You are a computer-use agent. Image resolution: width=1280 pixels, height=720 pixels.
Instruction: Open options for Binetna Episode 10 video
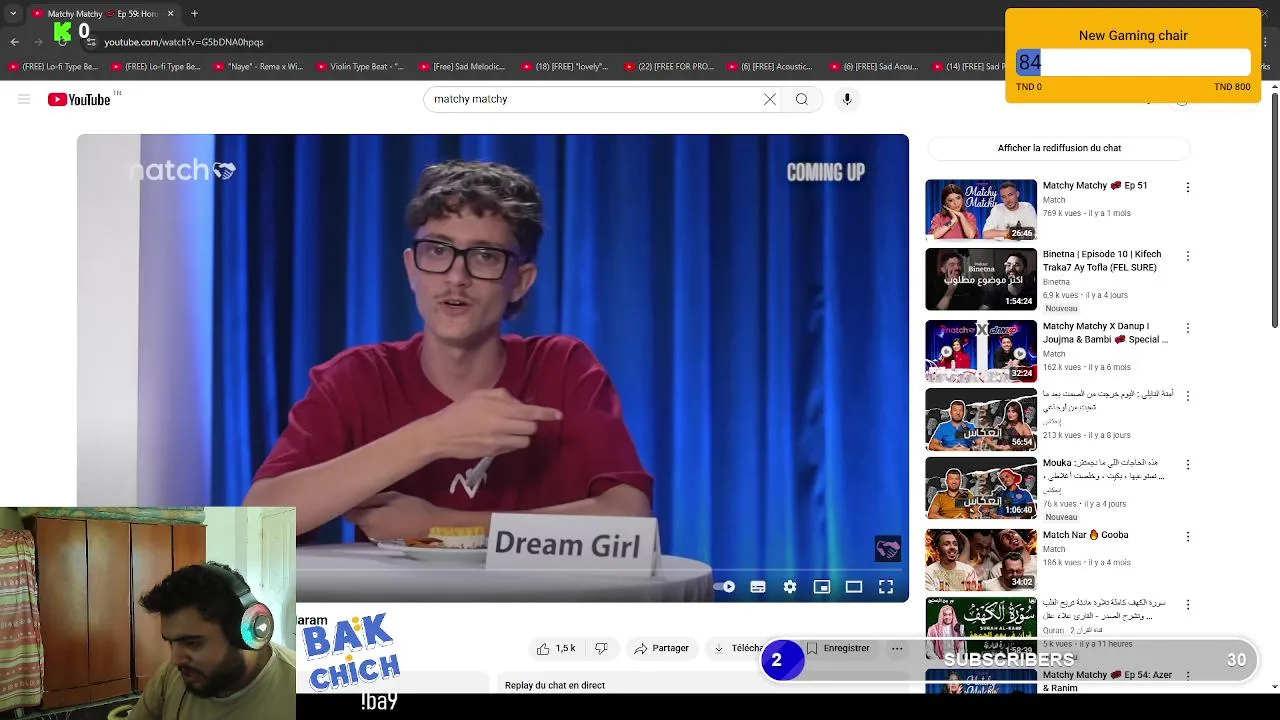coord(1188,256)
